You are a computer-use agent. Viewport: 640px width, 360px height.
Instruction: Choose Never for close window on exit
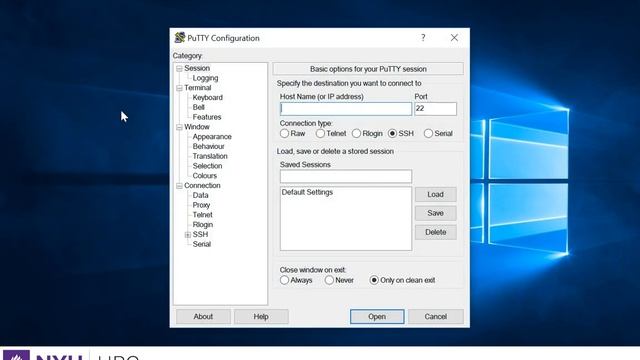click(x=329, y=280)
